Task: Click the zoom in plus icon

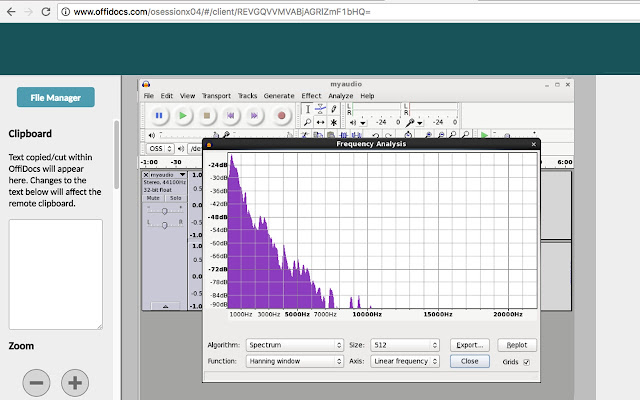Action: [x=75, y=382]
